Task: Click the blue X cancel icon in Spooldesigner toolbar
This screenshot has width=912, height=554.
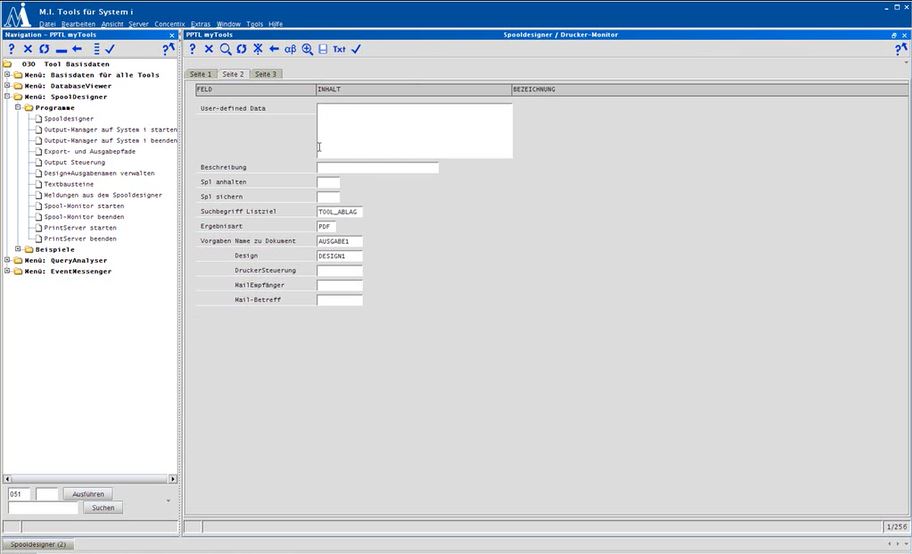Action: (209, 49)
